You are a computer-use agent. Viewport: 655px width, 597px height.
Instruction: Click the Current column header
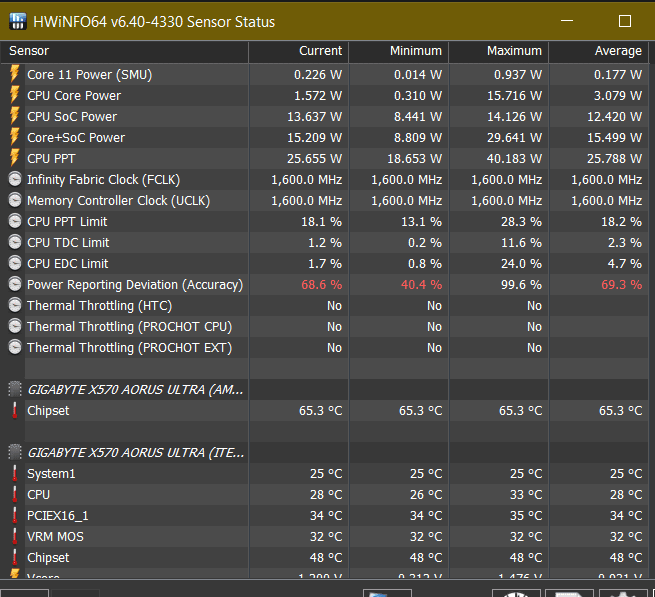[x=299, y=51]
